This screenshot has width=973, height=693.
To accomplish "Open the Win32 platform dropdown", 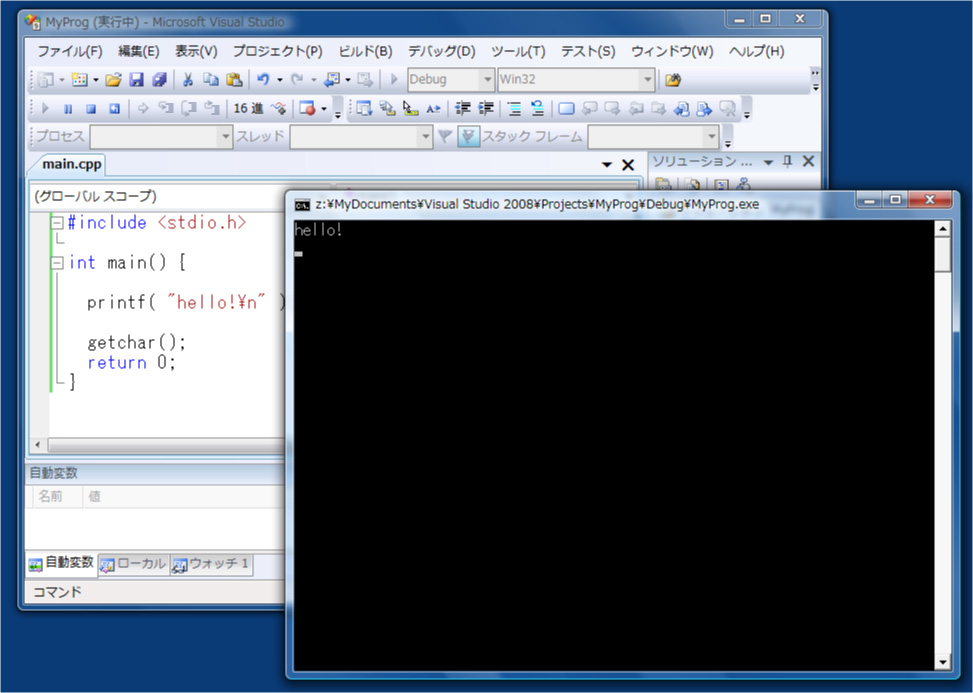I will coord(647,80).
